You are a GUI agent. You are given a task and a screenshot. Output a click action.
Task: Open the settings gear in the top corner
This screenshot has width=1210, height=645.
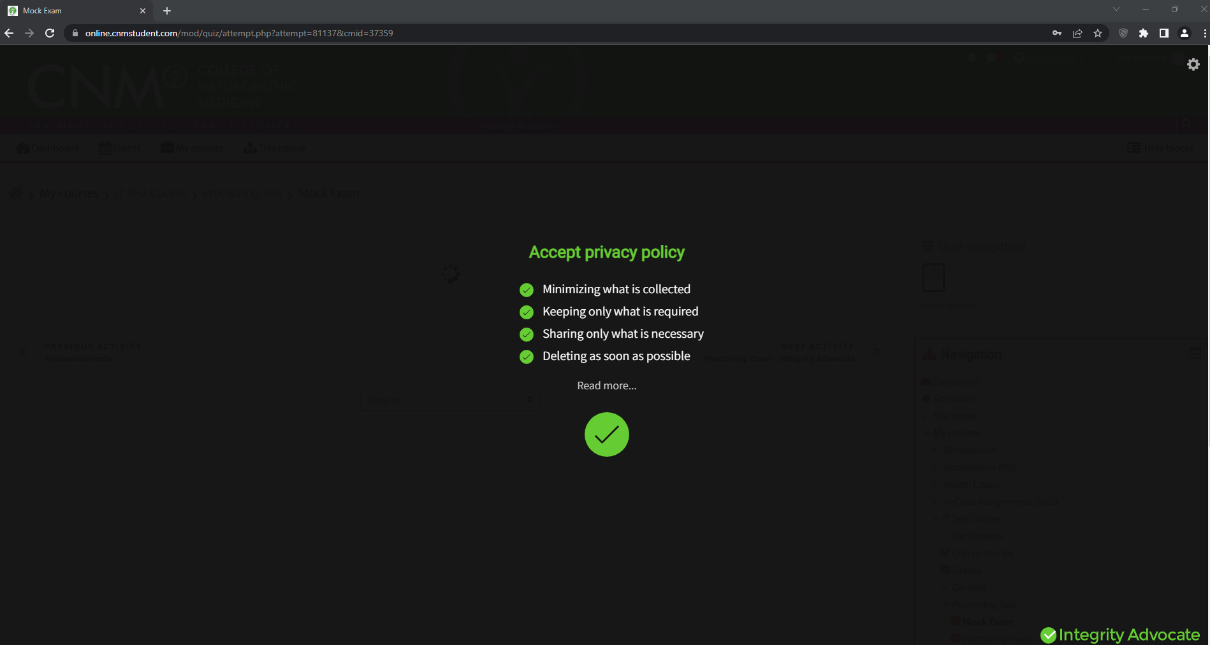(1193, 64)
